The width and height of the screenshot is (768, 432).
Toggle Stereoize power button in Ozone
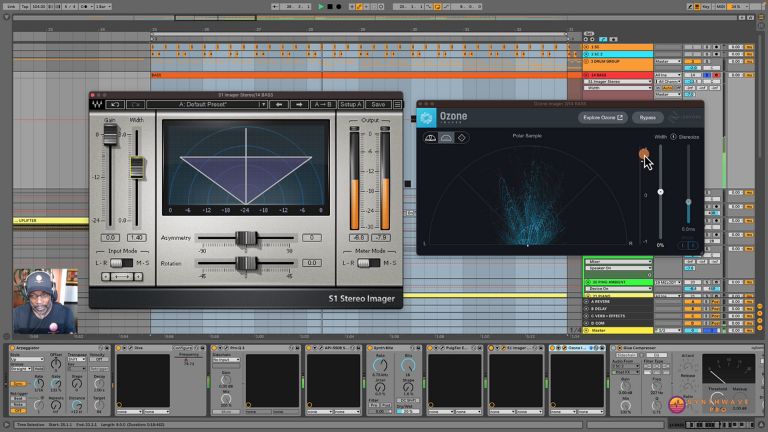coord(673,137)
